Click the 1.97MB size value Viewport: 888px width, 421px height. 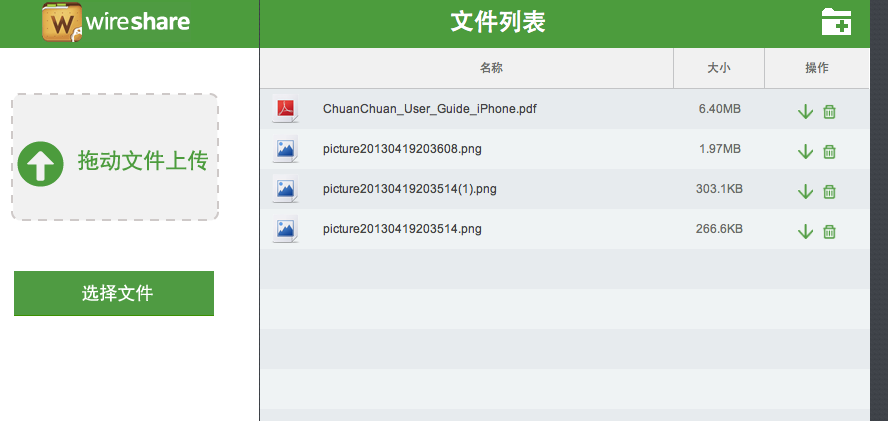pos(720,149)
